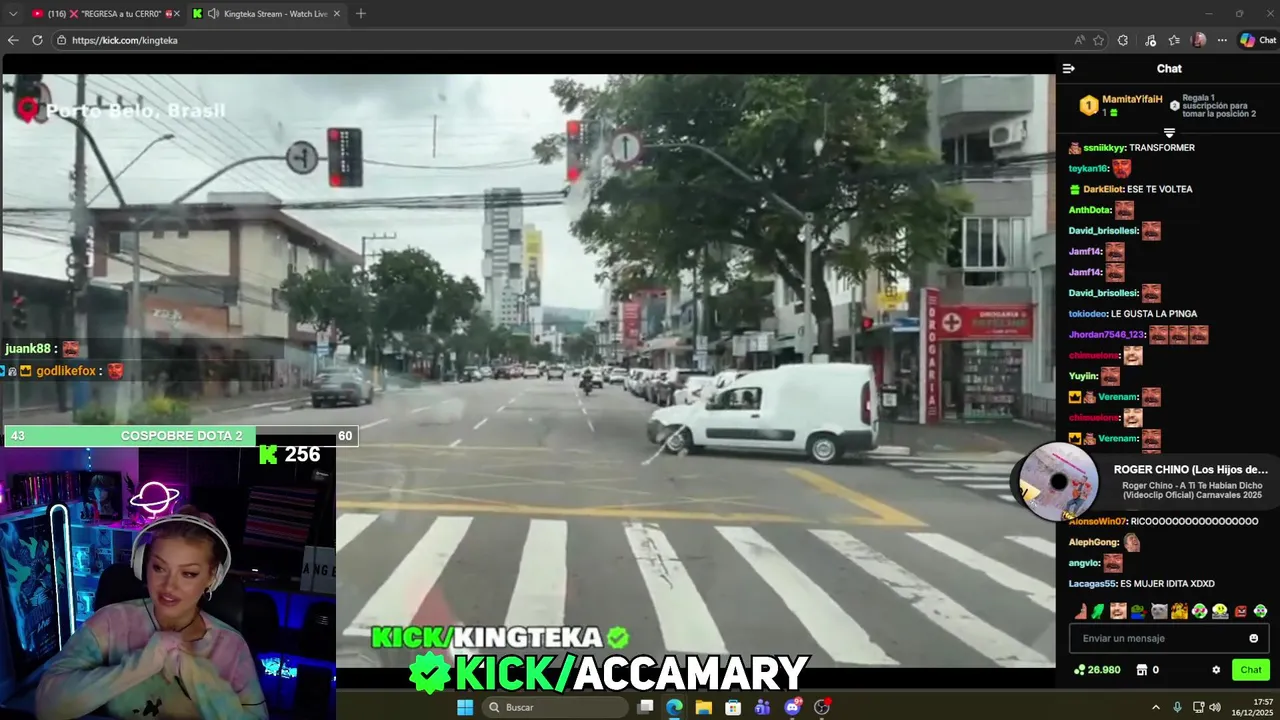Click username tokiodeo in chat
The image size is (1280, 720).
coord(1087,314)
